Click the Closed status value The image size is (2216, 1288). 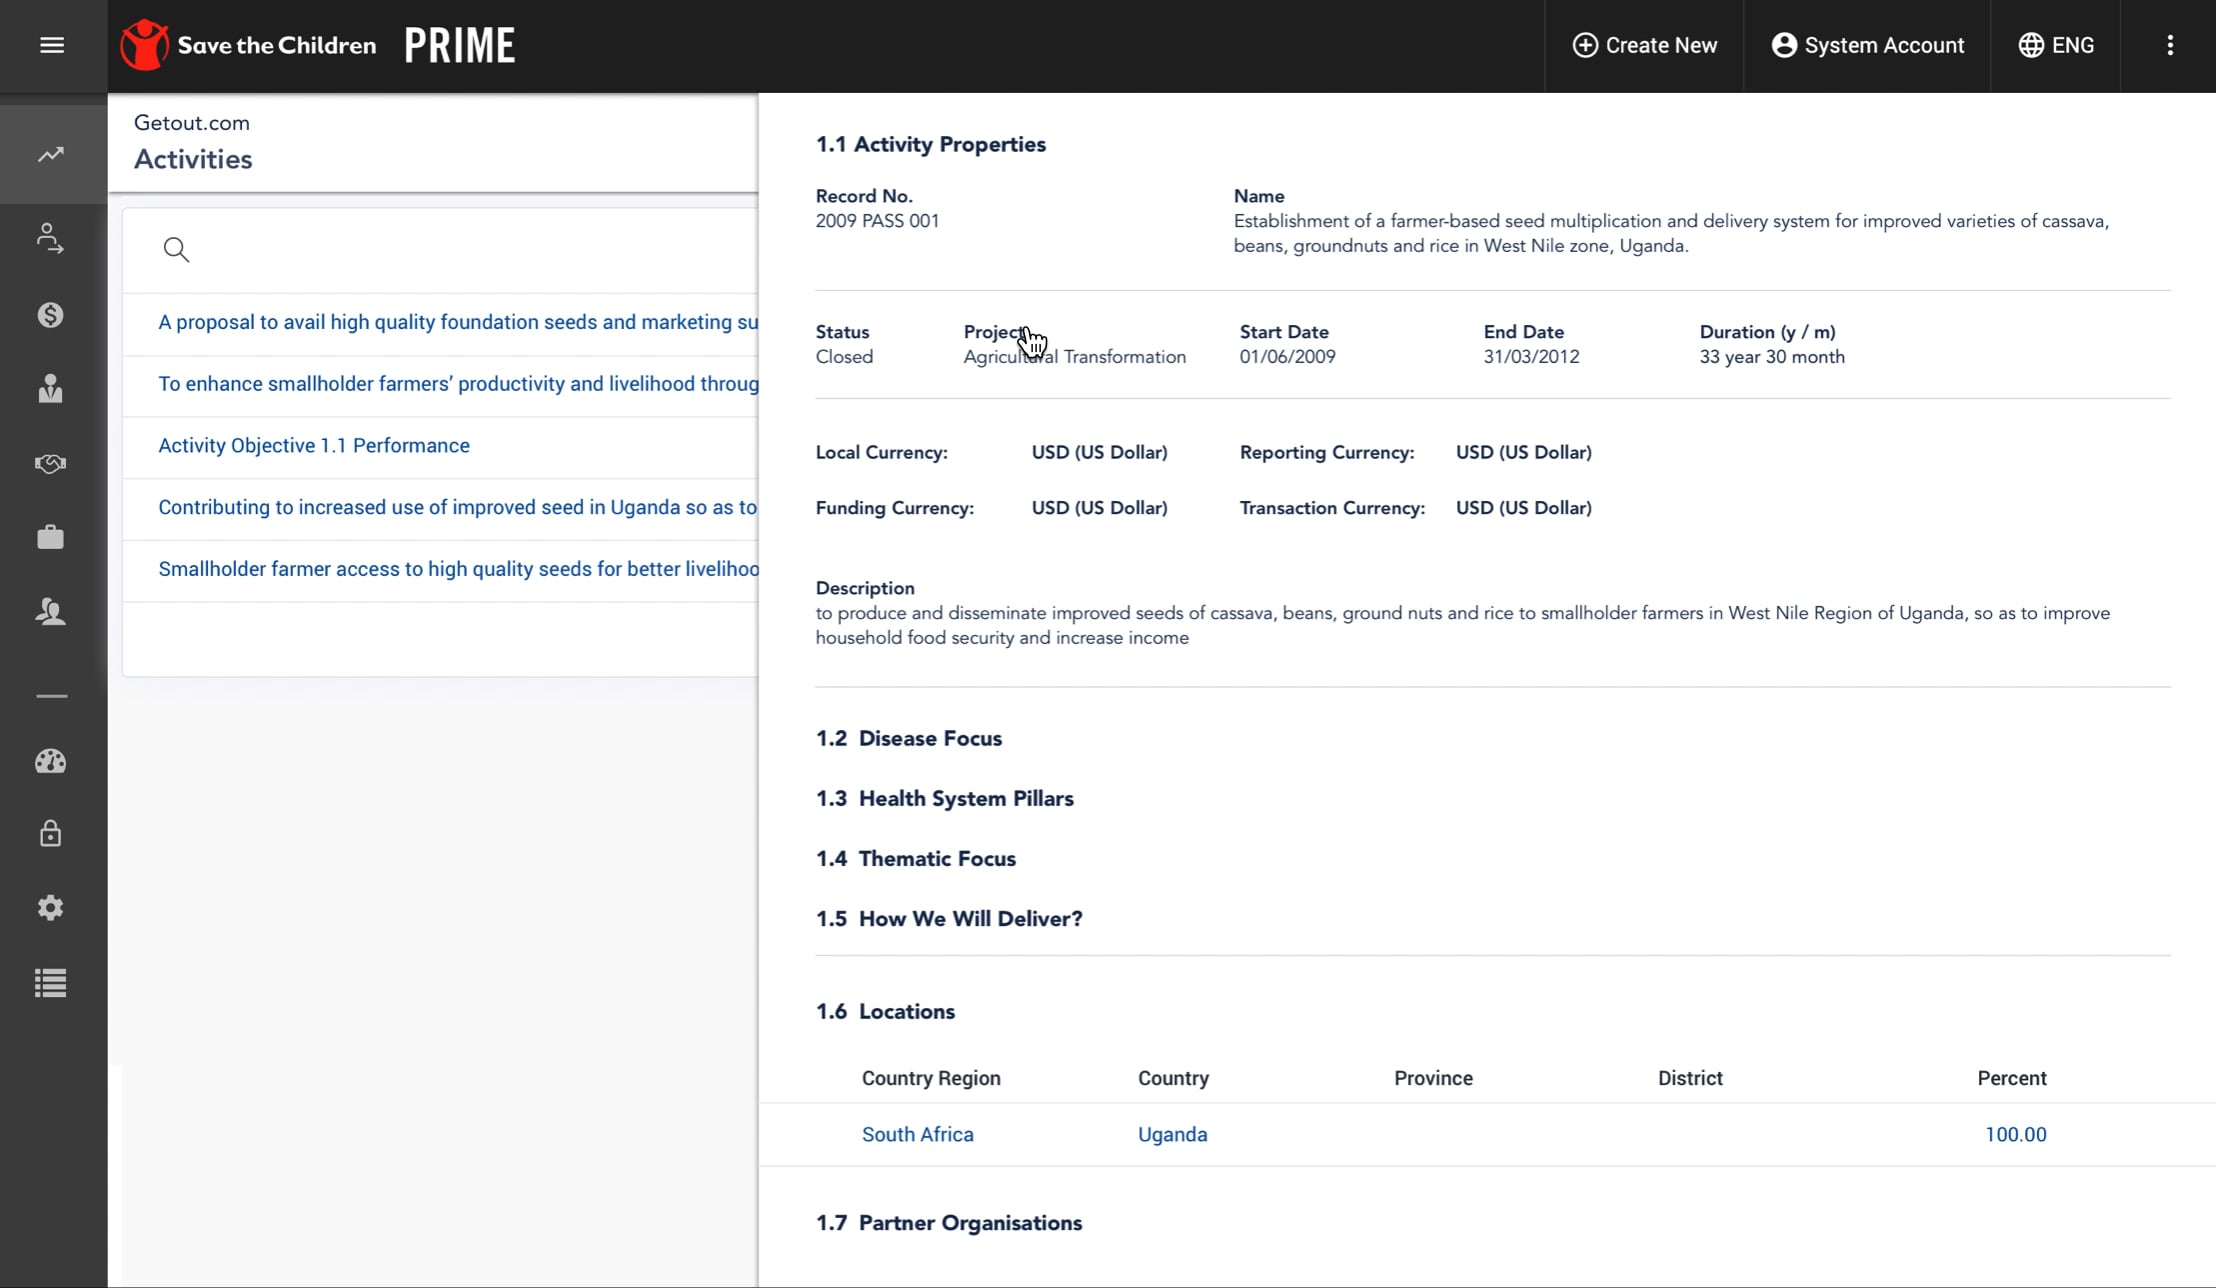[x=844, y=357]
